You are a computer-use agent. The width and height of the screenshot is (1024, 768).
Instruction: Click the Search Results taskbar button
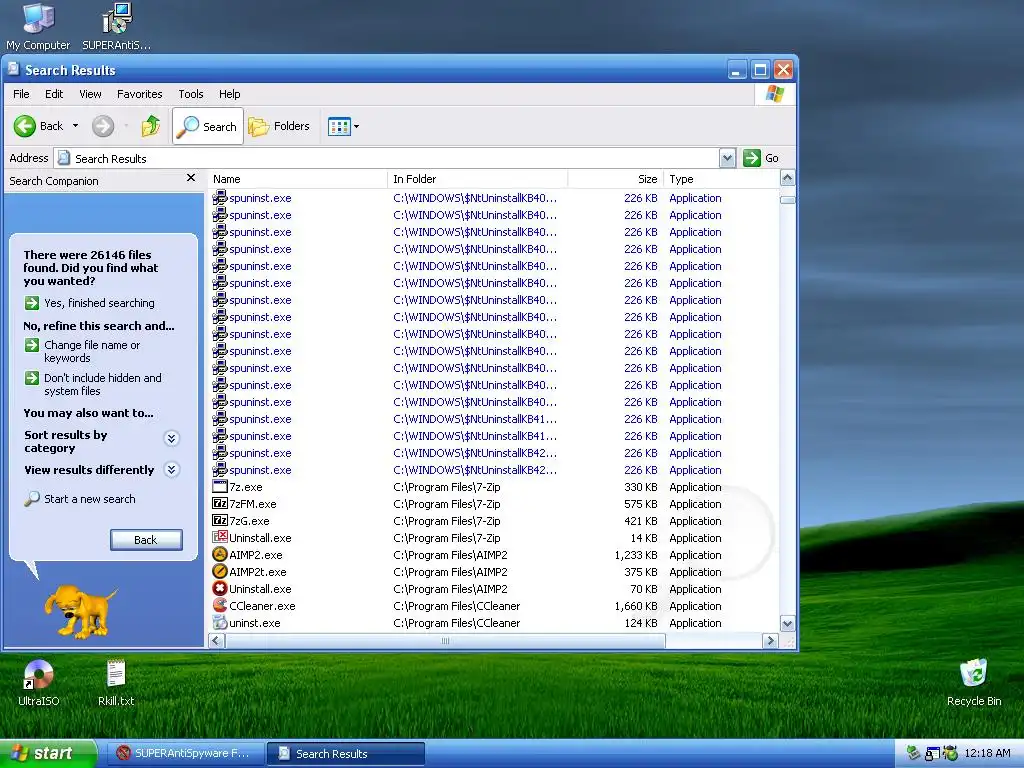(x=346, y=754)
